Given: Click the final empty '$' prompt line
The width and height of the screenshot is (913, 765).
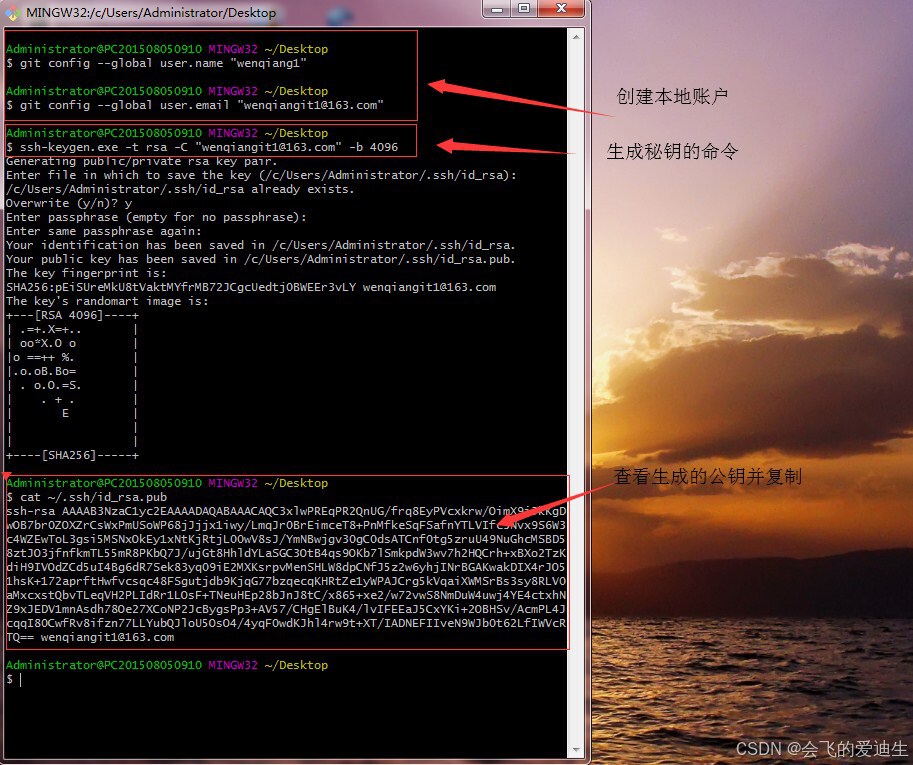Looking at the screenshot, I should click(14, 679).
